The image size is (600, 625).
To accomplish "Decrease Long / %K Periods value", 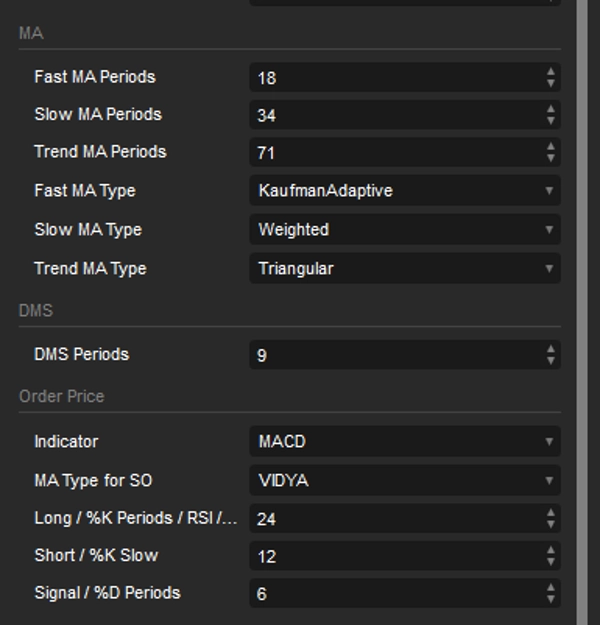I will point(551,524).
